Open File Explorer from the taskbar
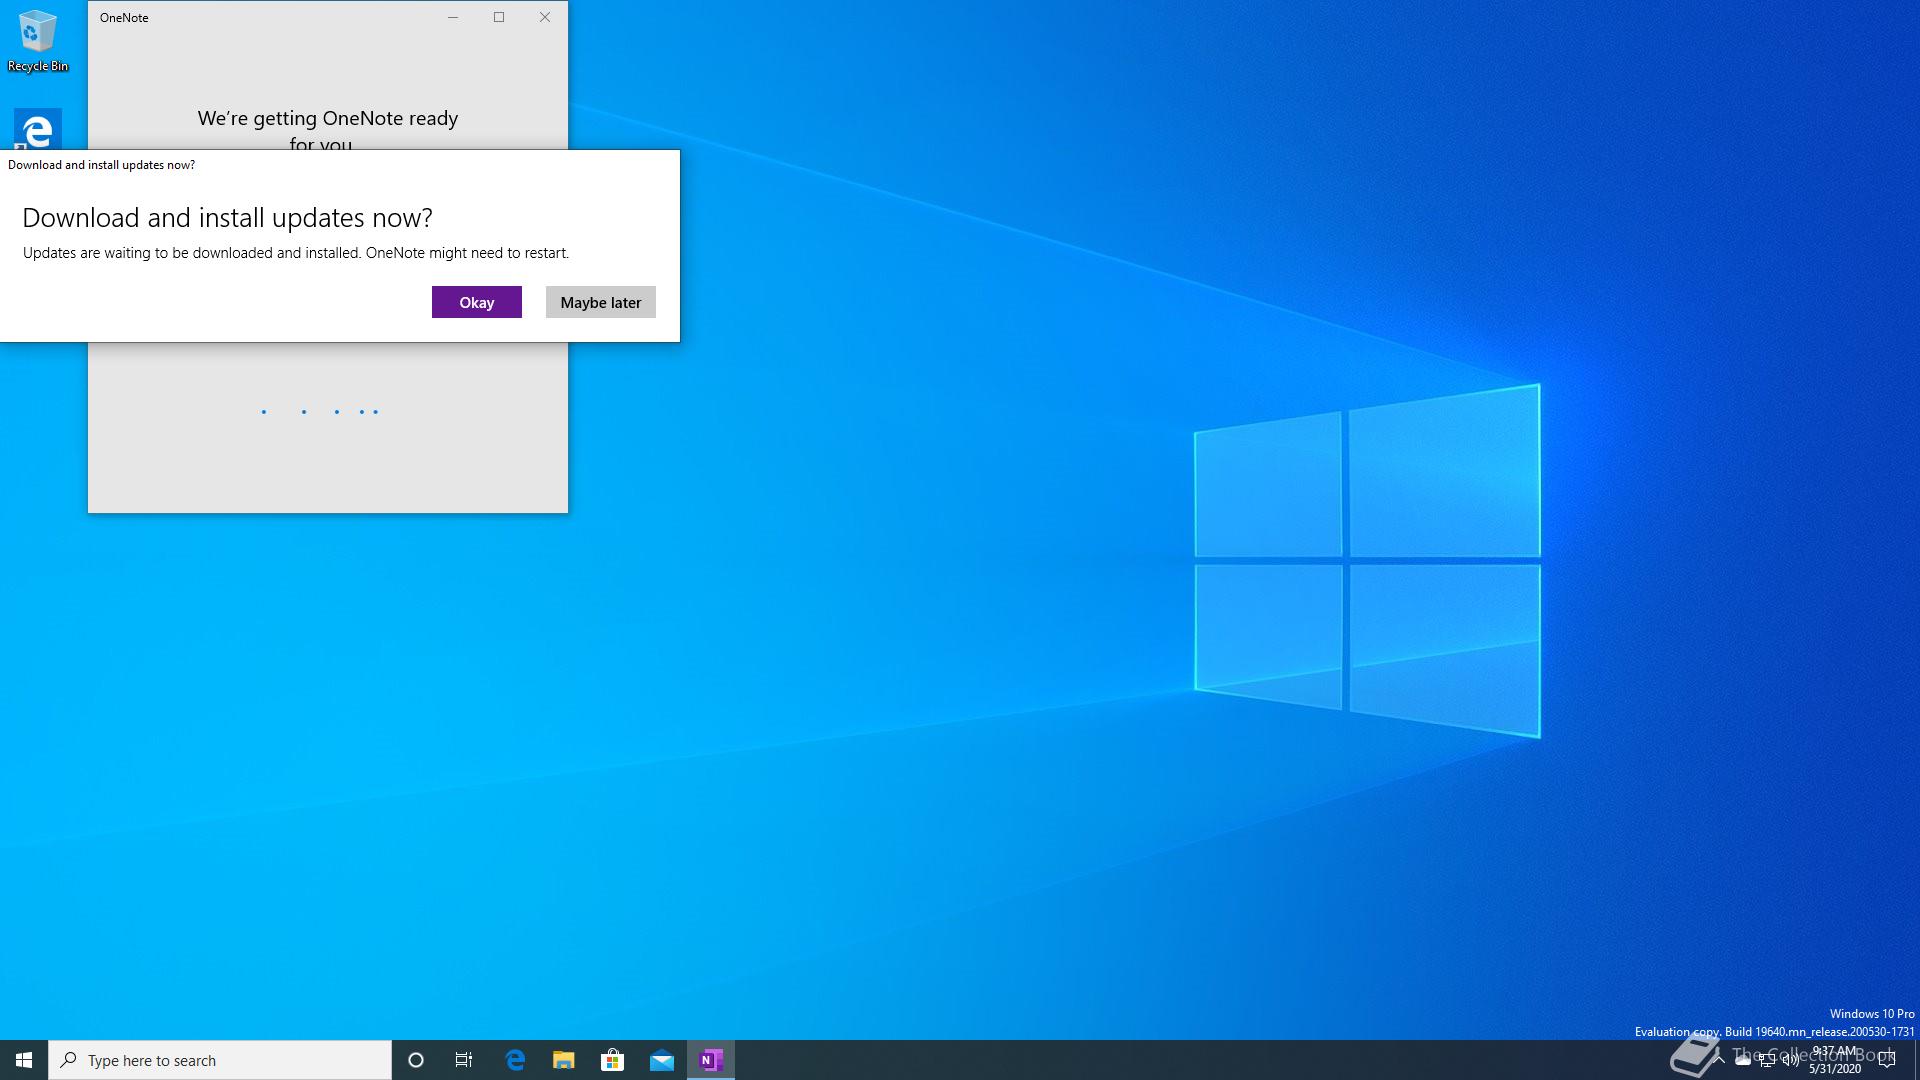 tap(564, 1060)
